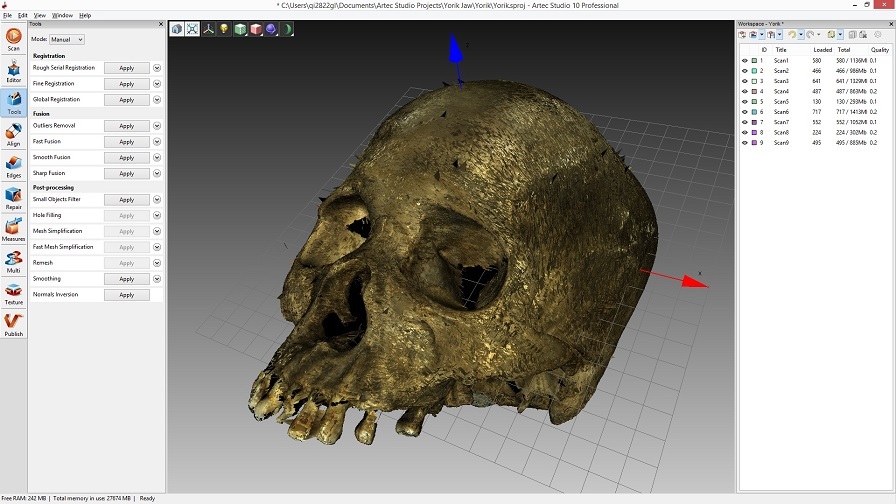Hide Scan1 using its eye icon
Screen dimensions: 896x504
click(x=744, y=61)
